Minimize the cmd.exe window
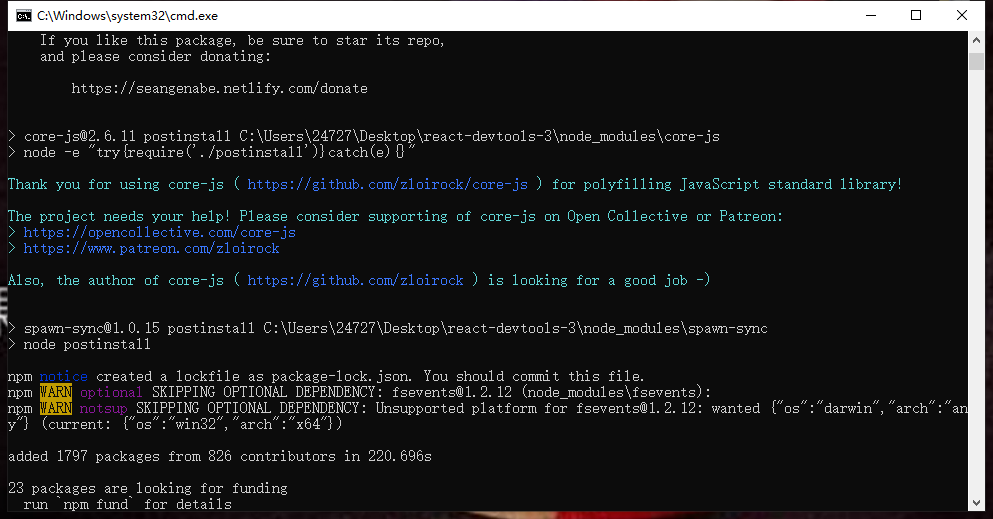Viewport: 993px width, 519px height. point(871,15)
